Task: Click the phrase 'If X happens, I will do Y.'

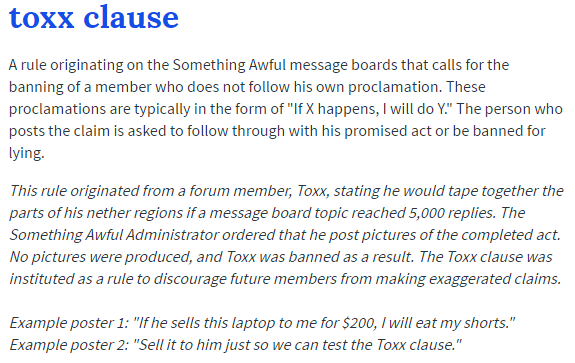Action: click(370, 109)
